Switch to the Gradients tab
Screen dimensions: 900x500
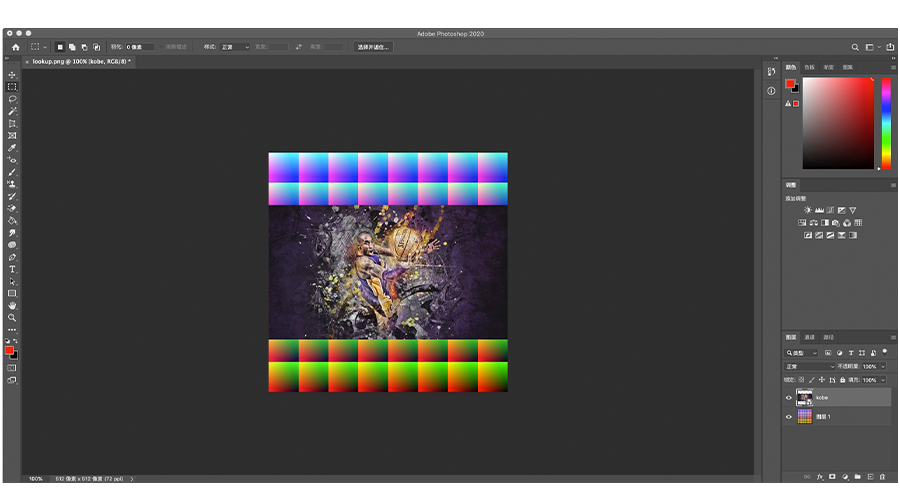coord(828,67)
